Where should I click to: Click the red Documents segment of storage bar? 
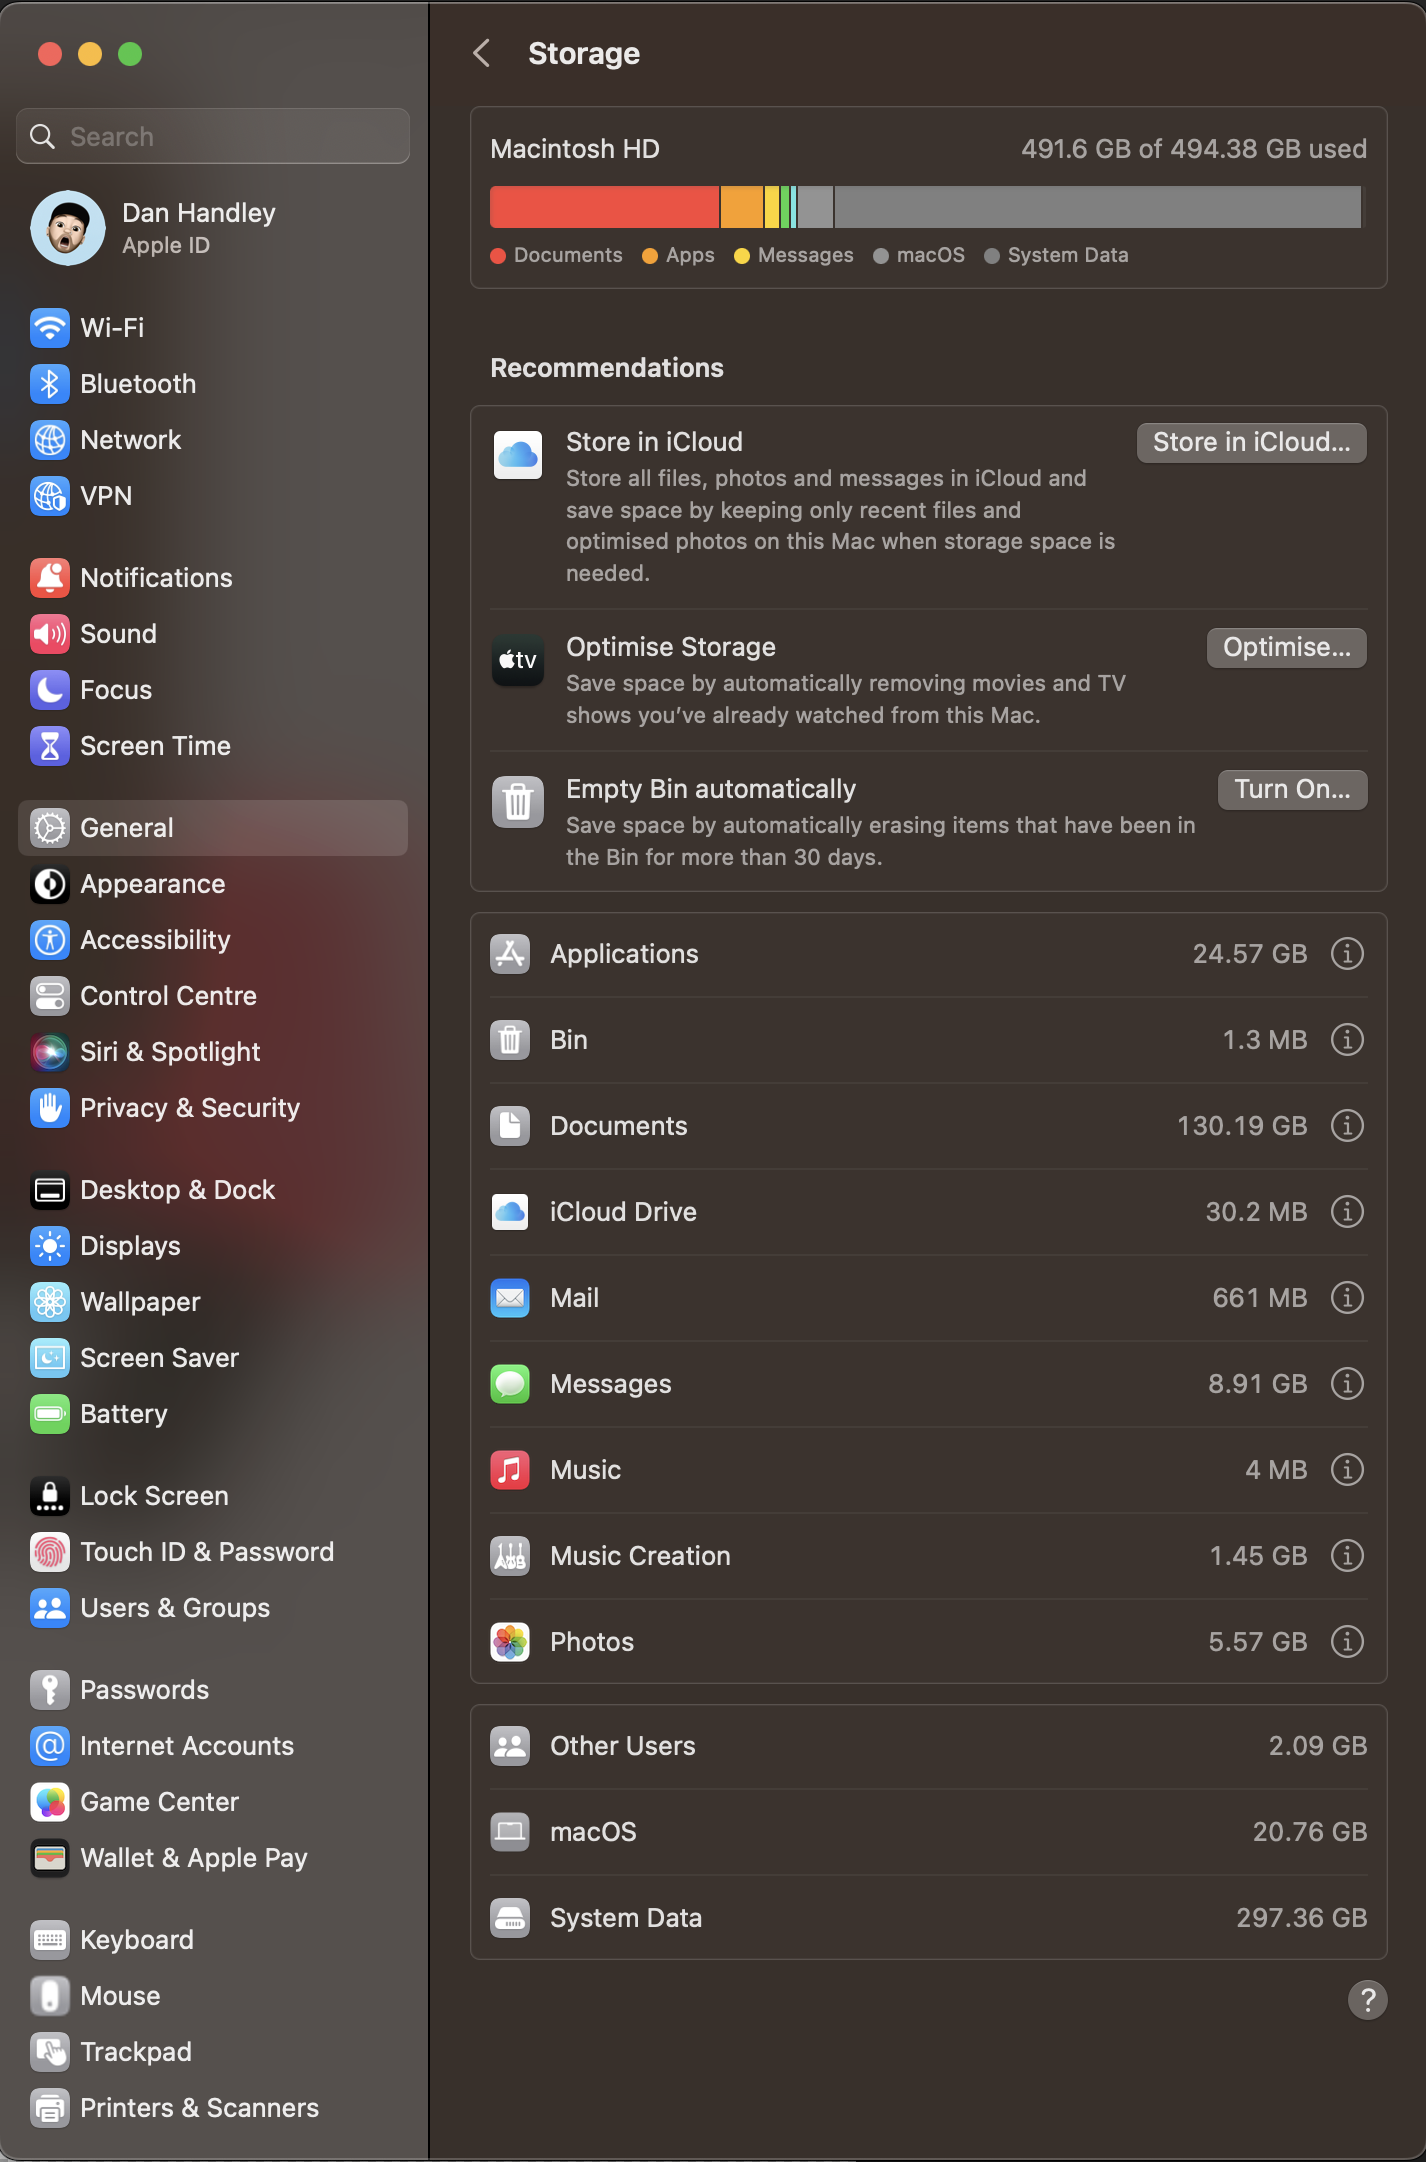coord(604,207)
